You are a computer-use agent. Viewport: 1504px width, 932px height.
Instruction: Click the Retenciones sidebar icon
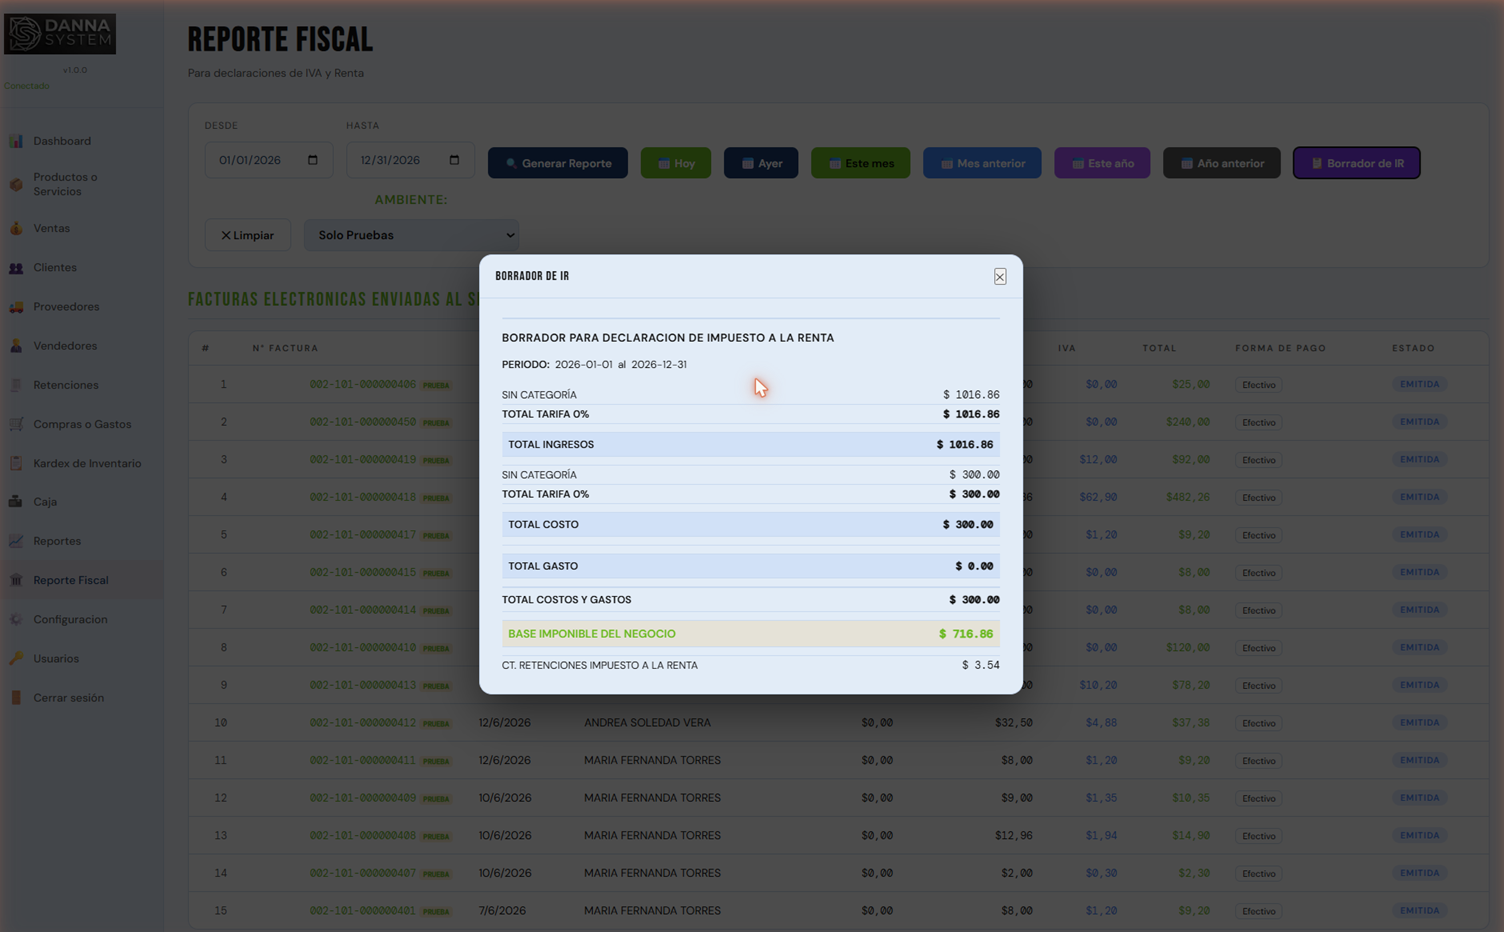tap(16, 385)
